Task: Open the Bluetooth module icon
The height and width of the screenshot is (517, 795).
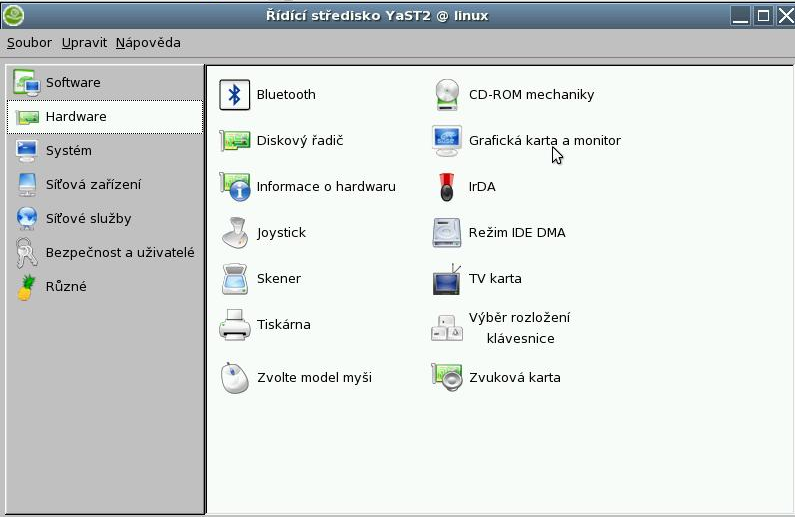Action: click(234, 95)
